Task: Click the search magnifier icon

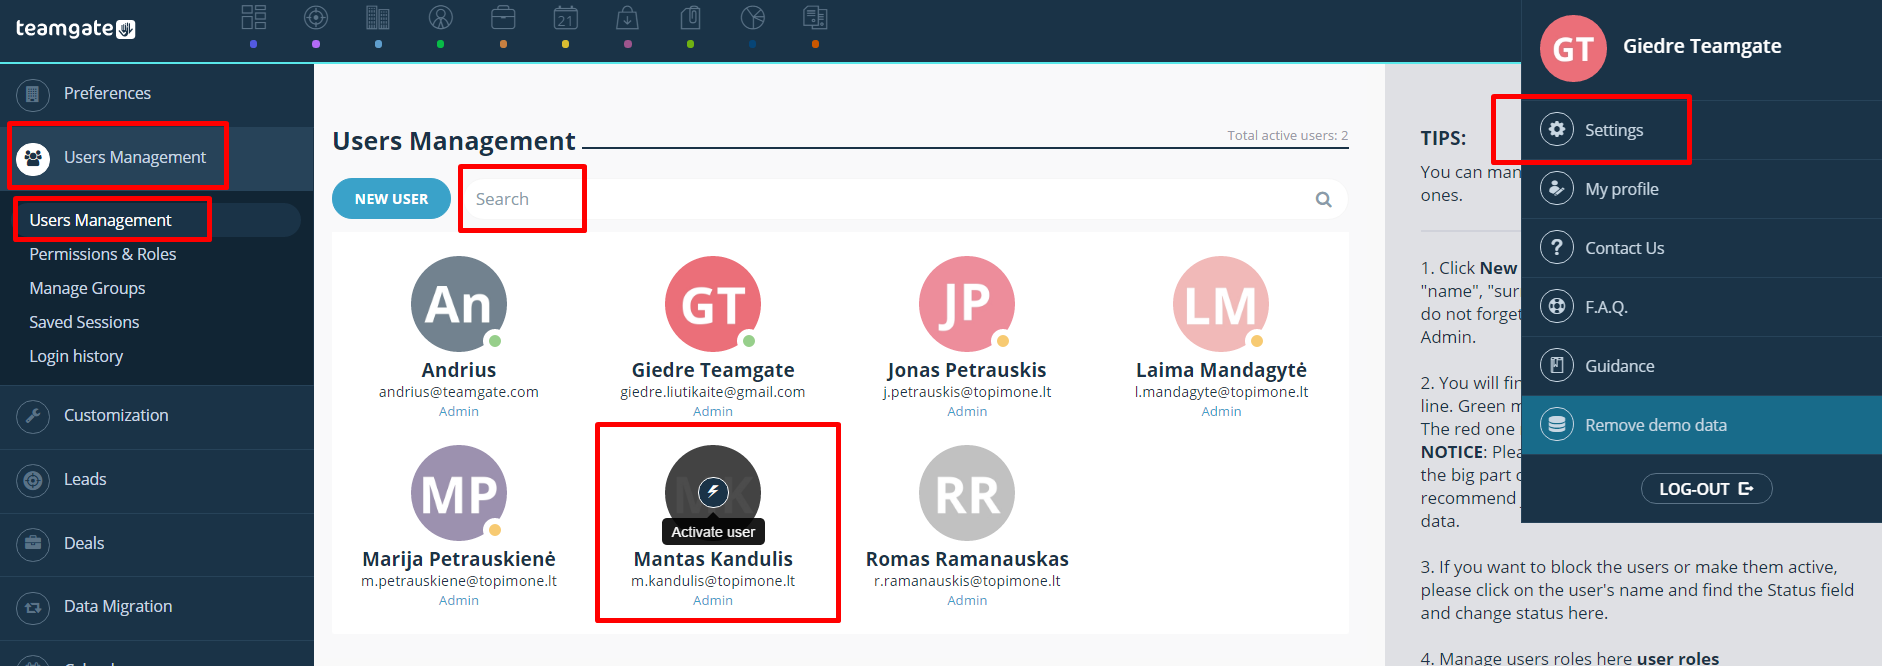Action: 1323,199
